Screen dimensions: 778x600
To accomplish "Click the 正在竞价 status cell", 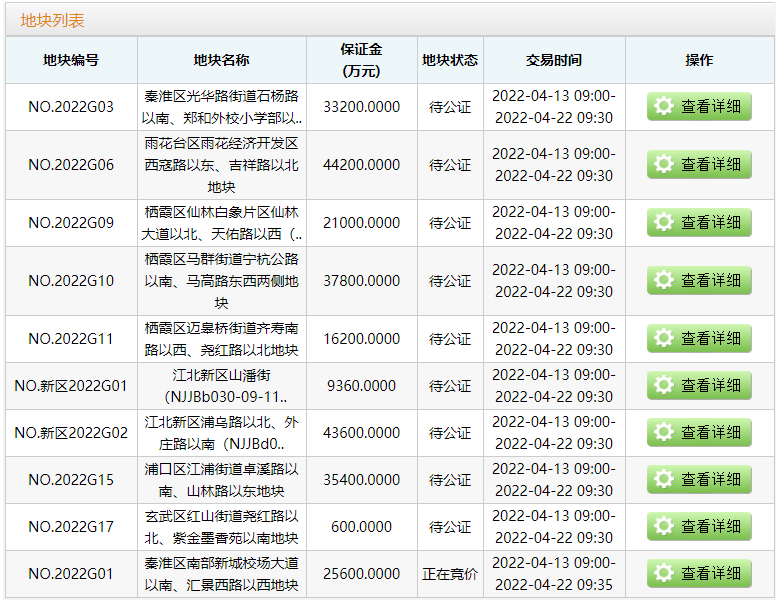I will (450, 574).
